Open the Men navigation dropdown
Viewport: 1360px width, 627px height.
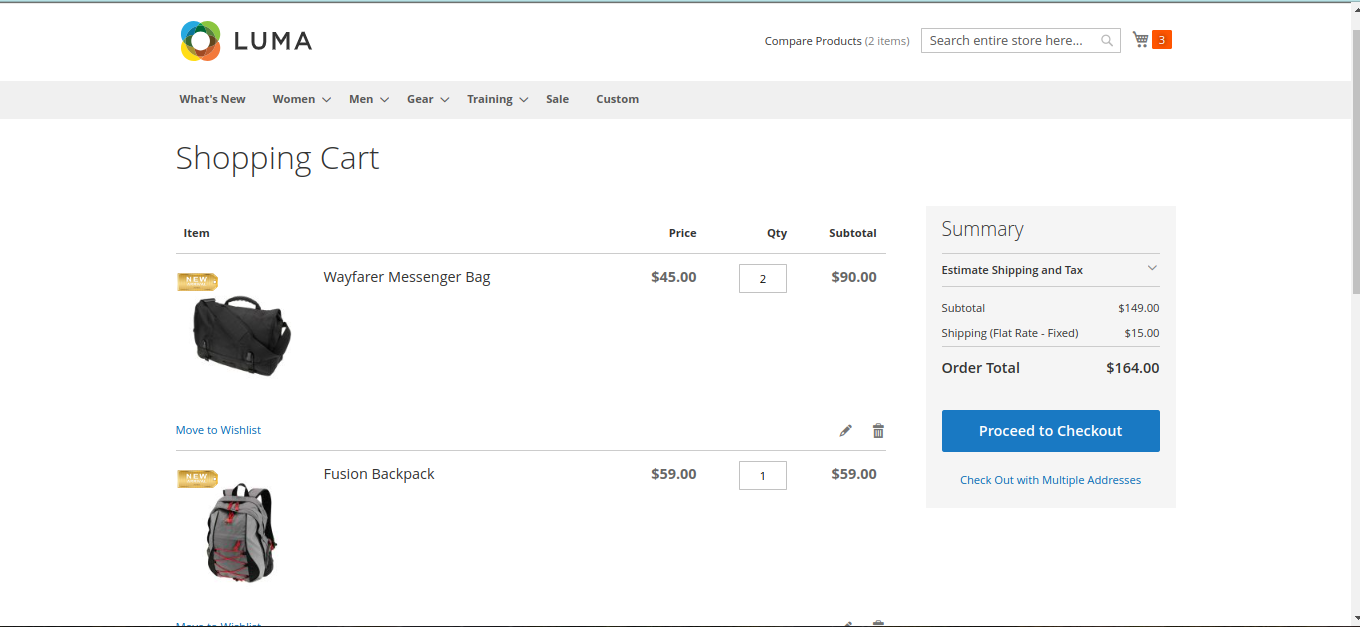pos(368,99)
